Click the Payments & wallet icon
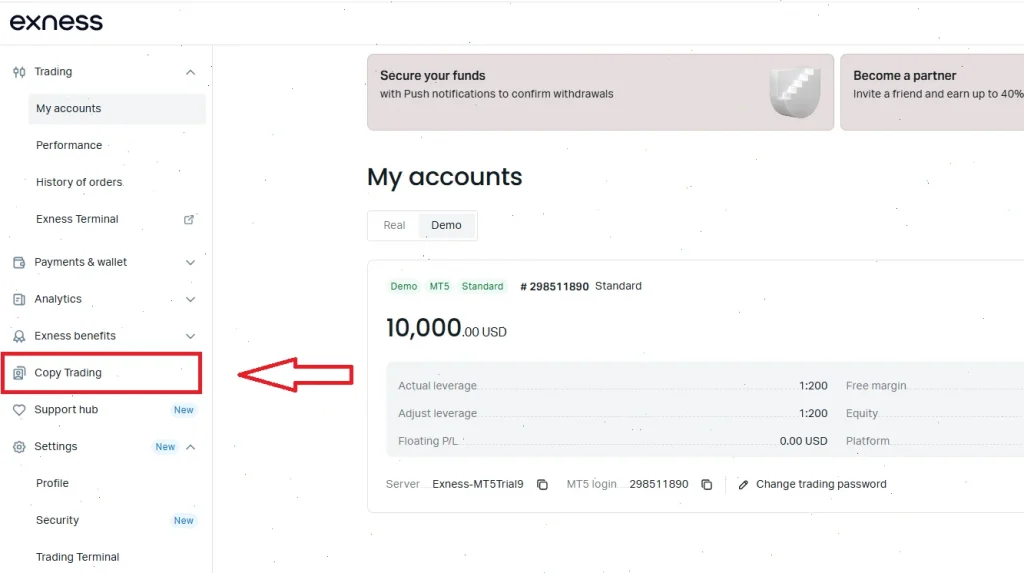1024x573 pixels. point(19,262)
